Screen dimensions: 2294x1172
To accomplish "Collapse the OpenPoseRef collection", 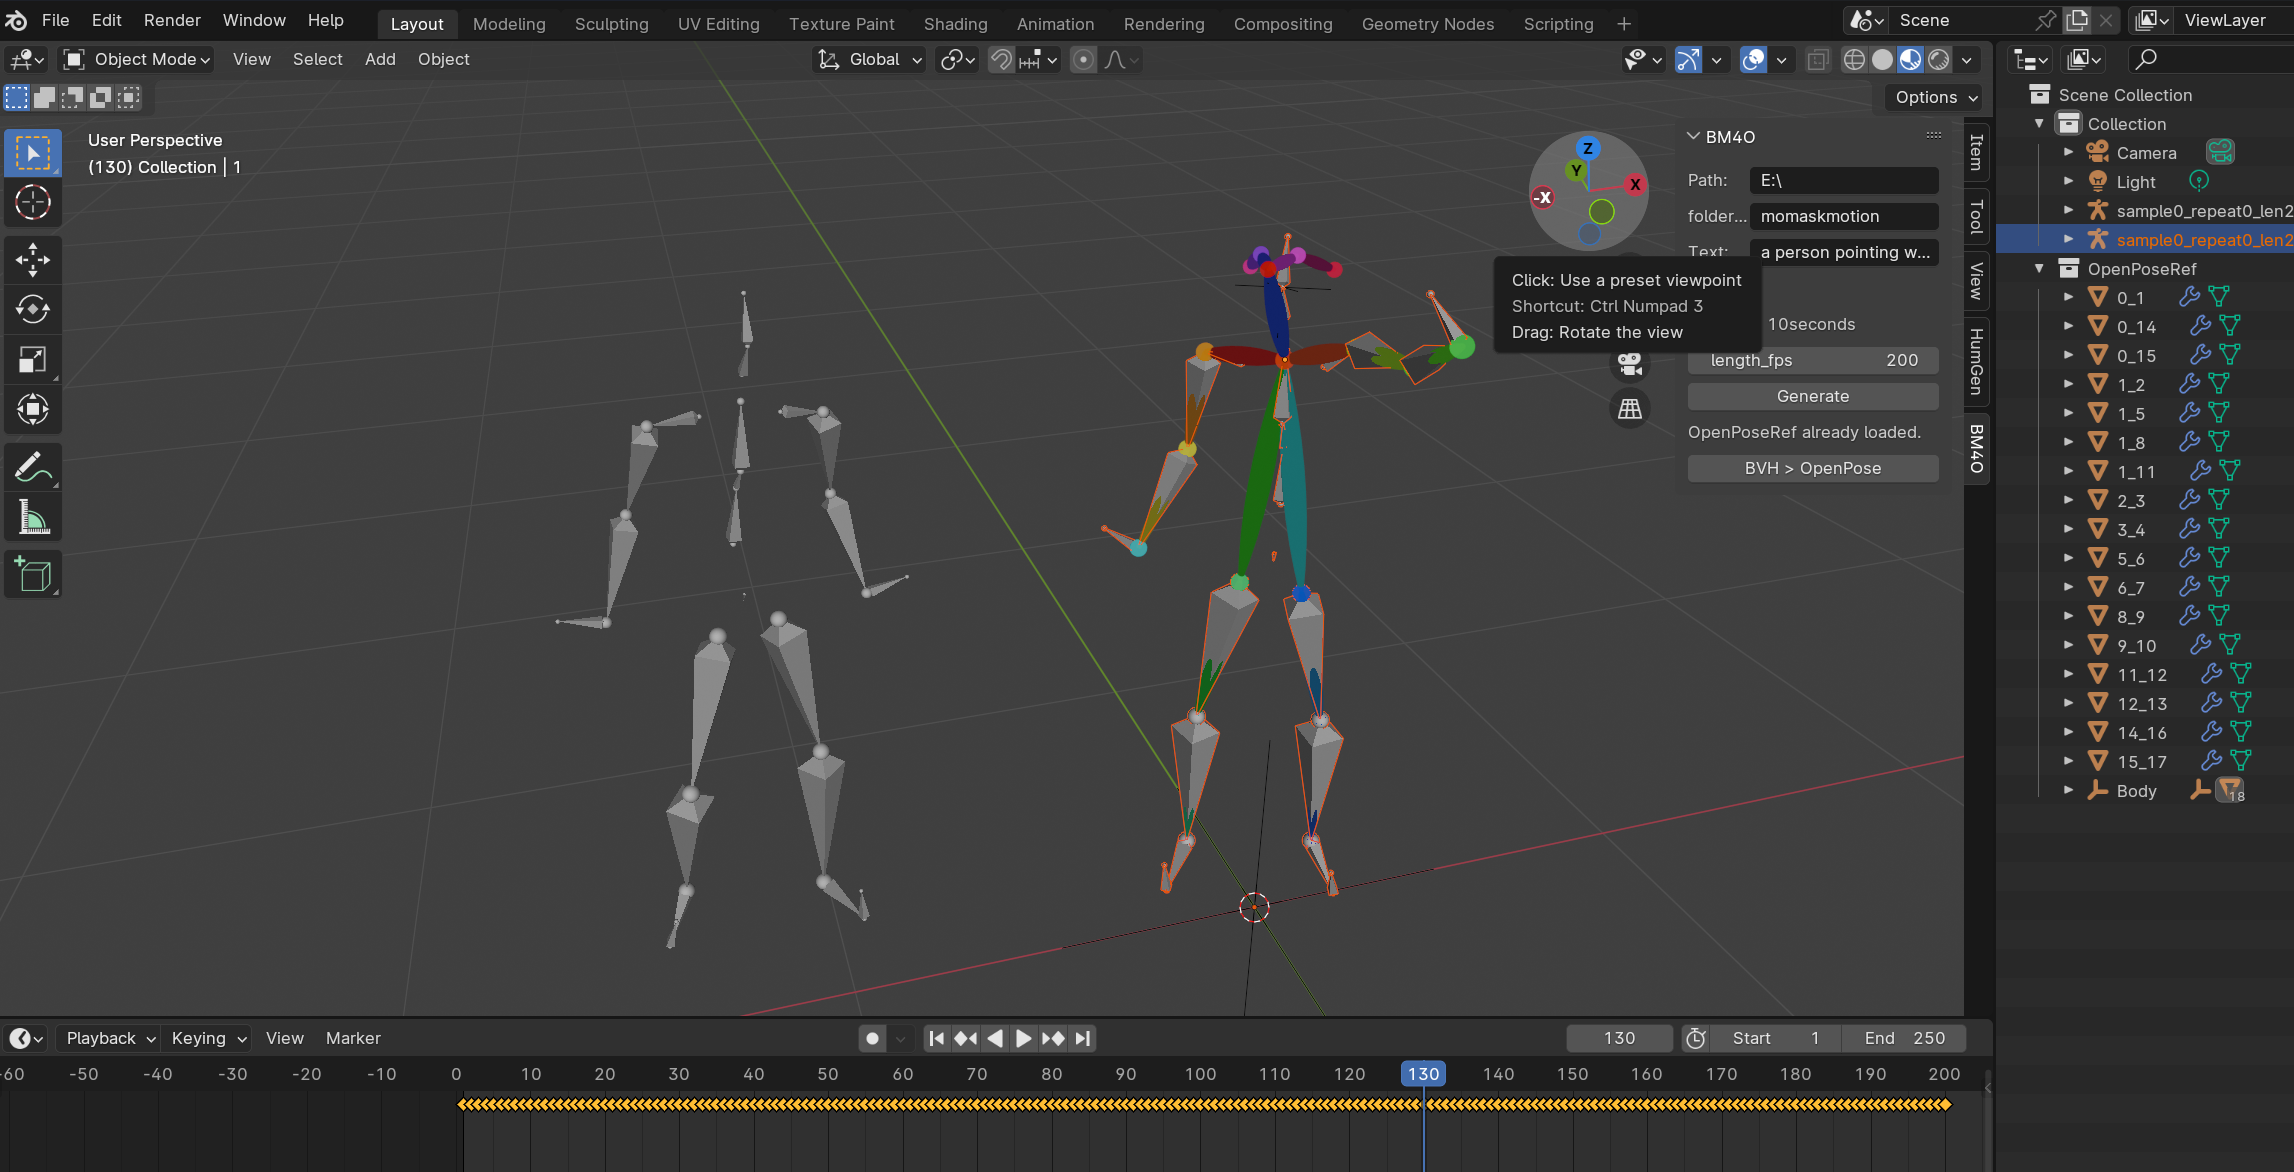I will point(2039,269).
